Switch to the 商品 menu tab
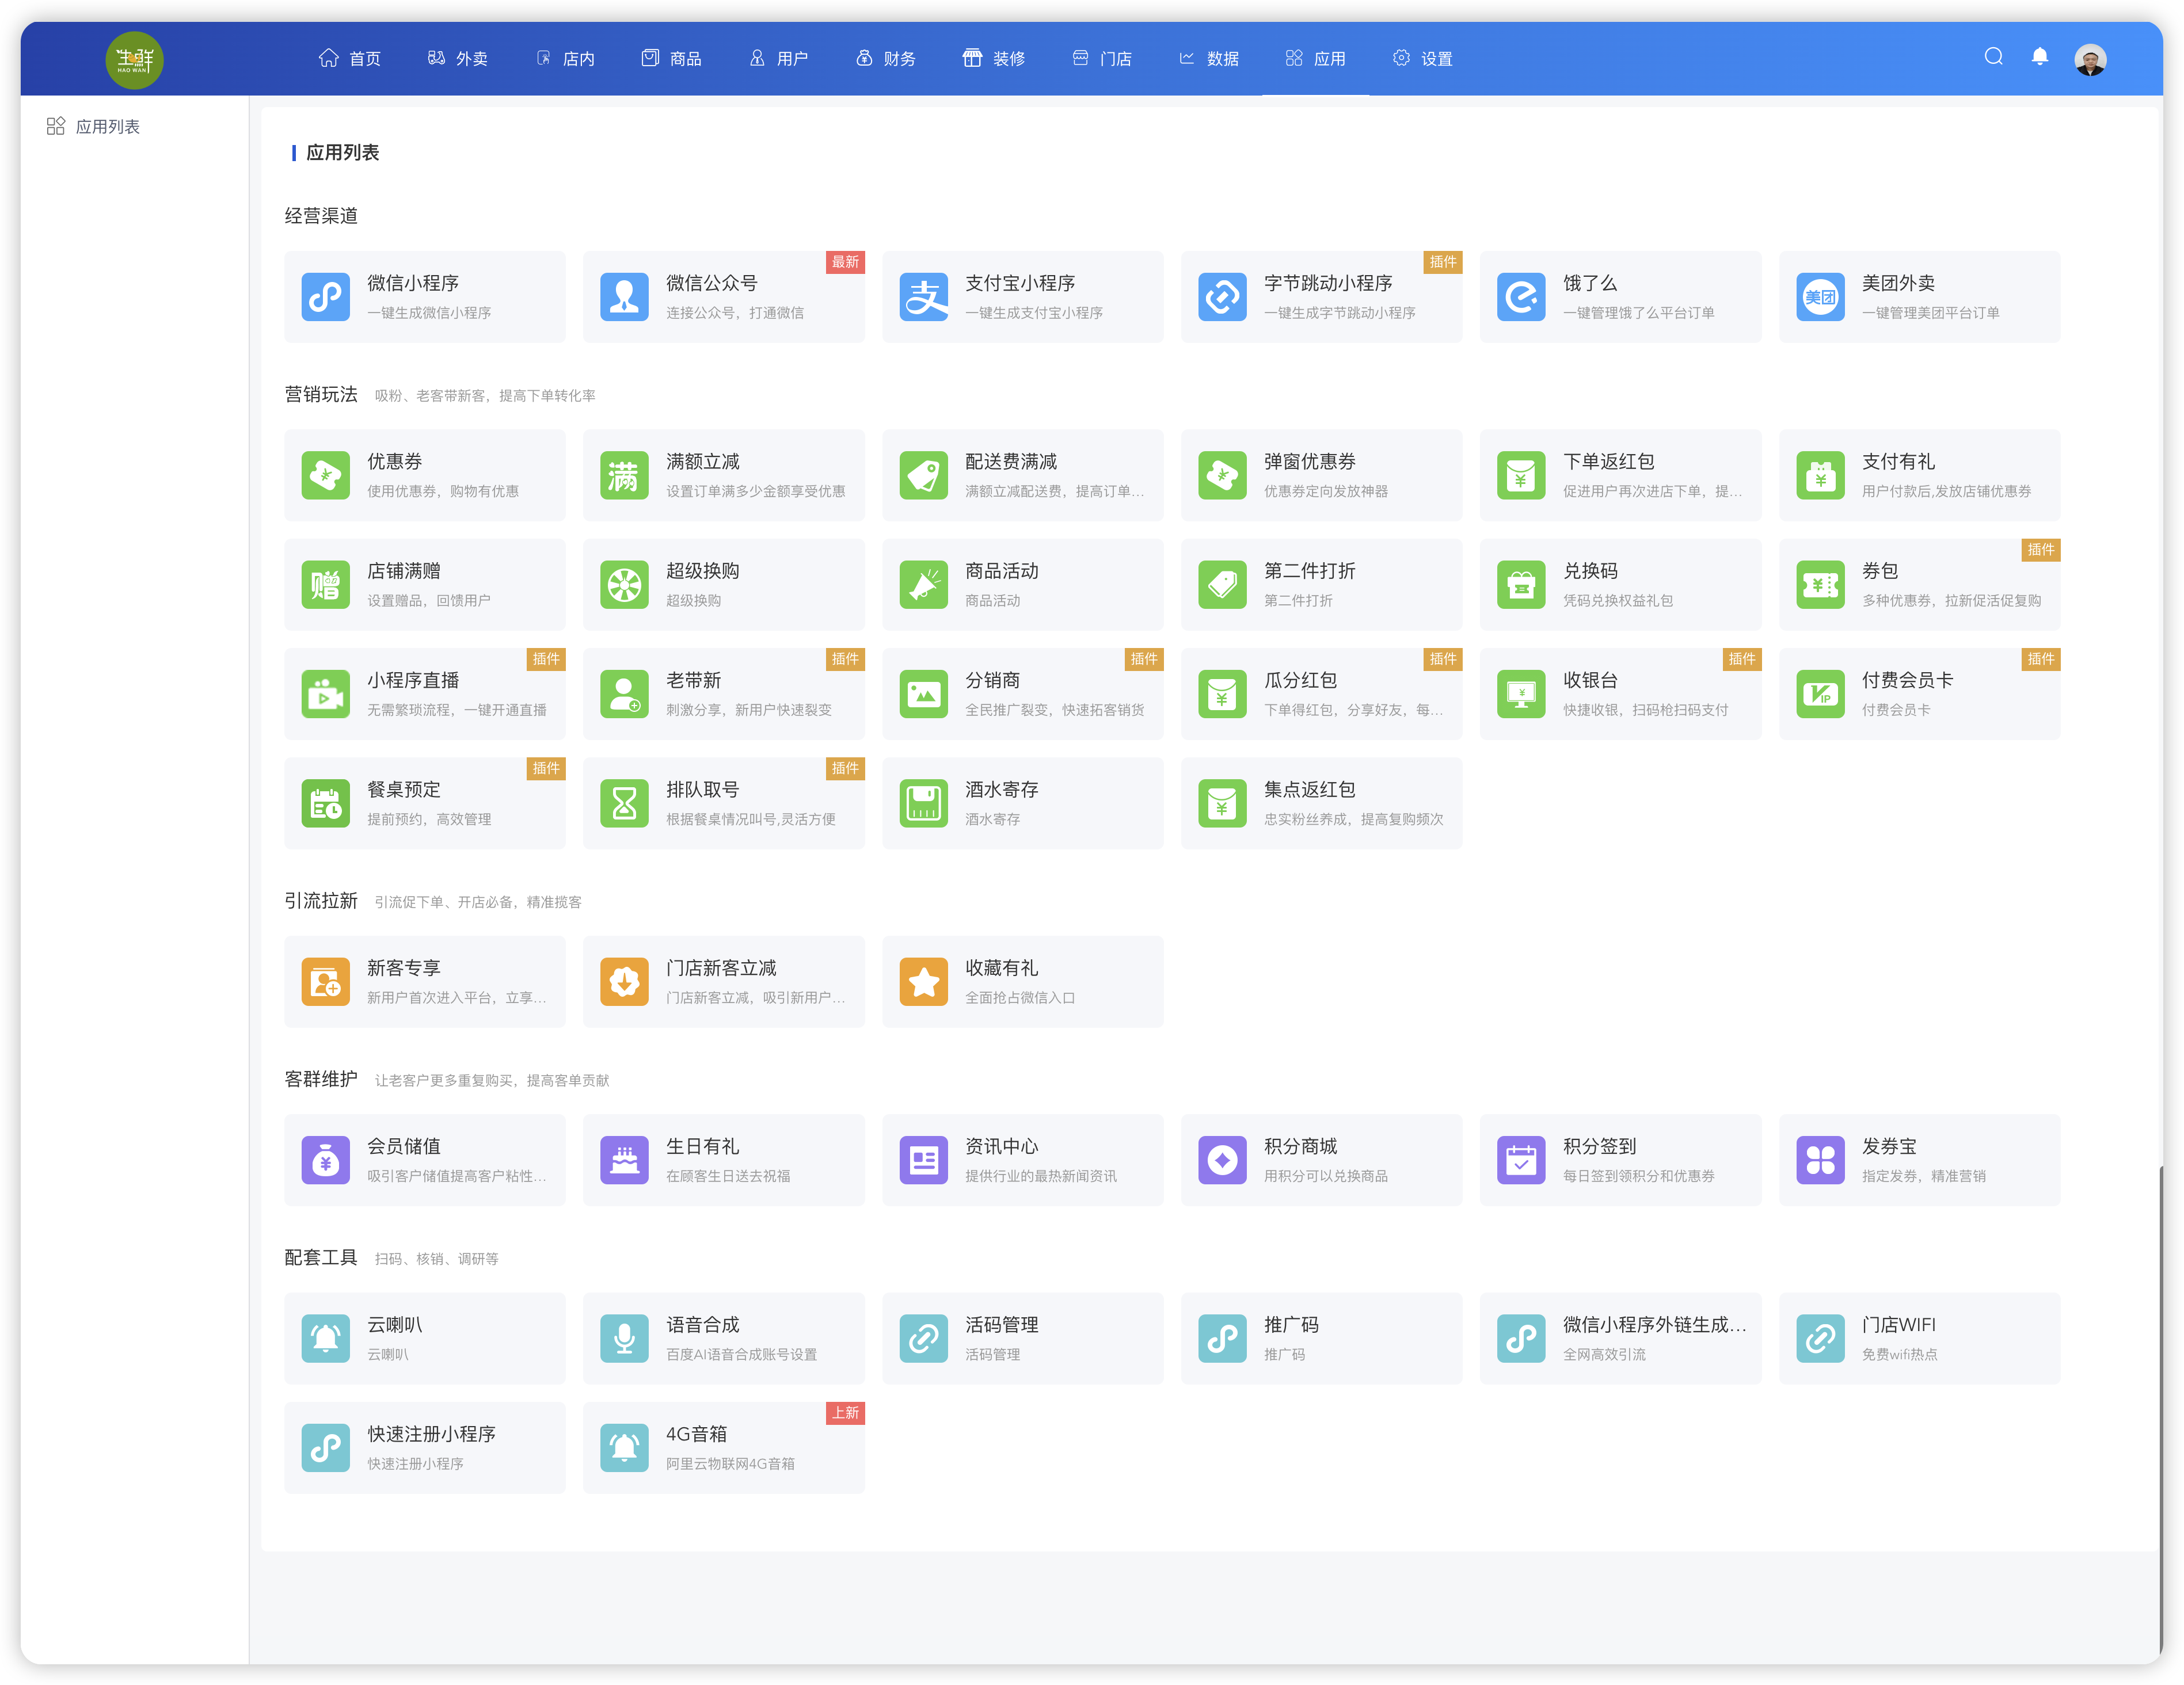2184x1685 pixels. pos(672,58)
